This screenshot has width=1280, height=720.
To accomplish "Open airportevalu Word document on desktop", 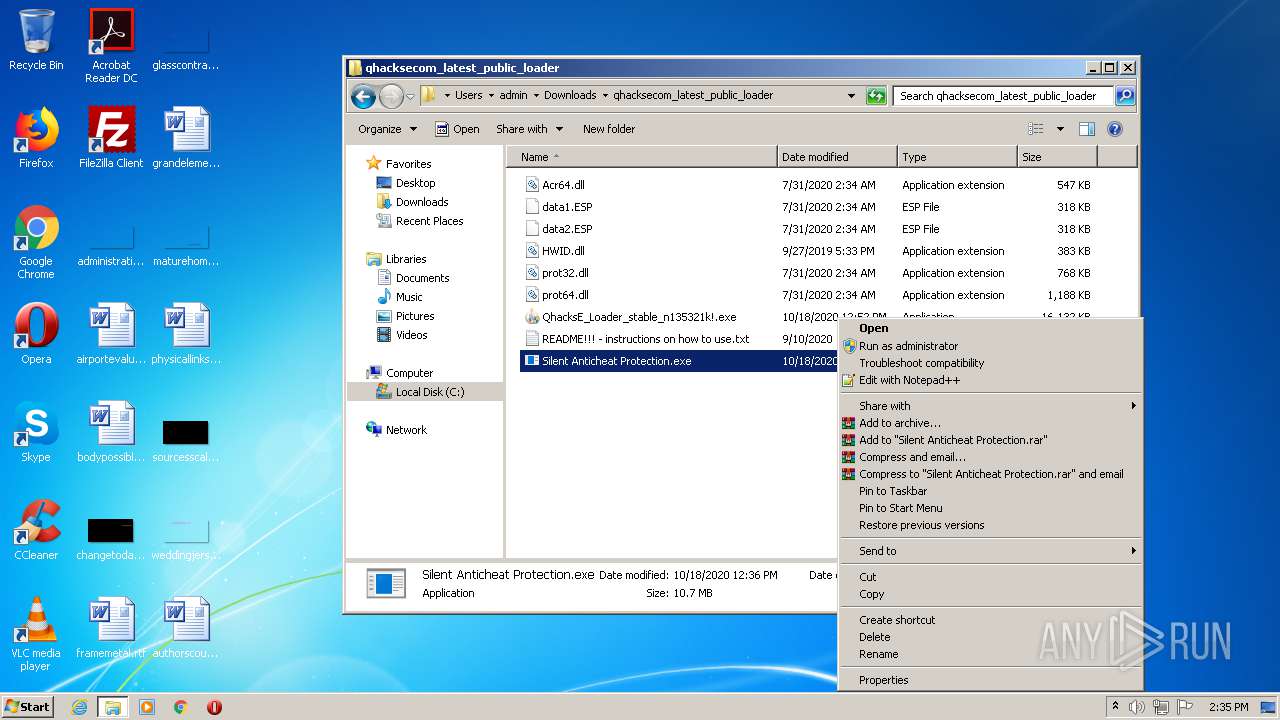I will point(111,333).
